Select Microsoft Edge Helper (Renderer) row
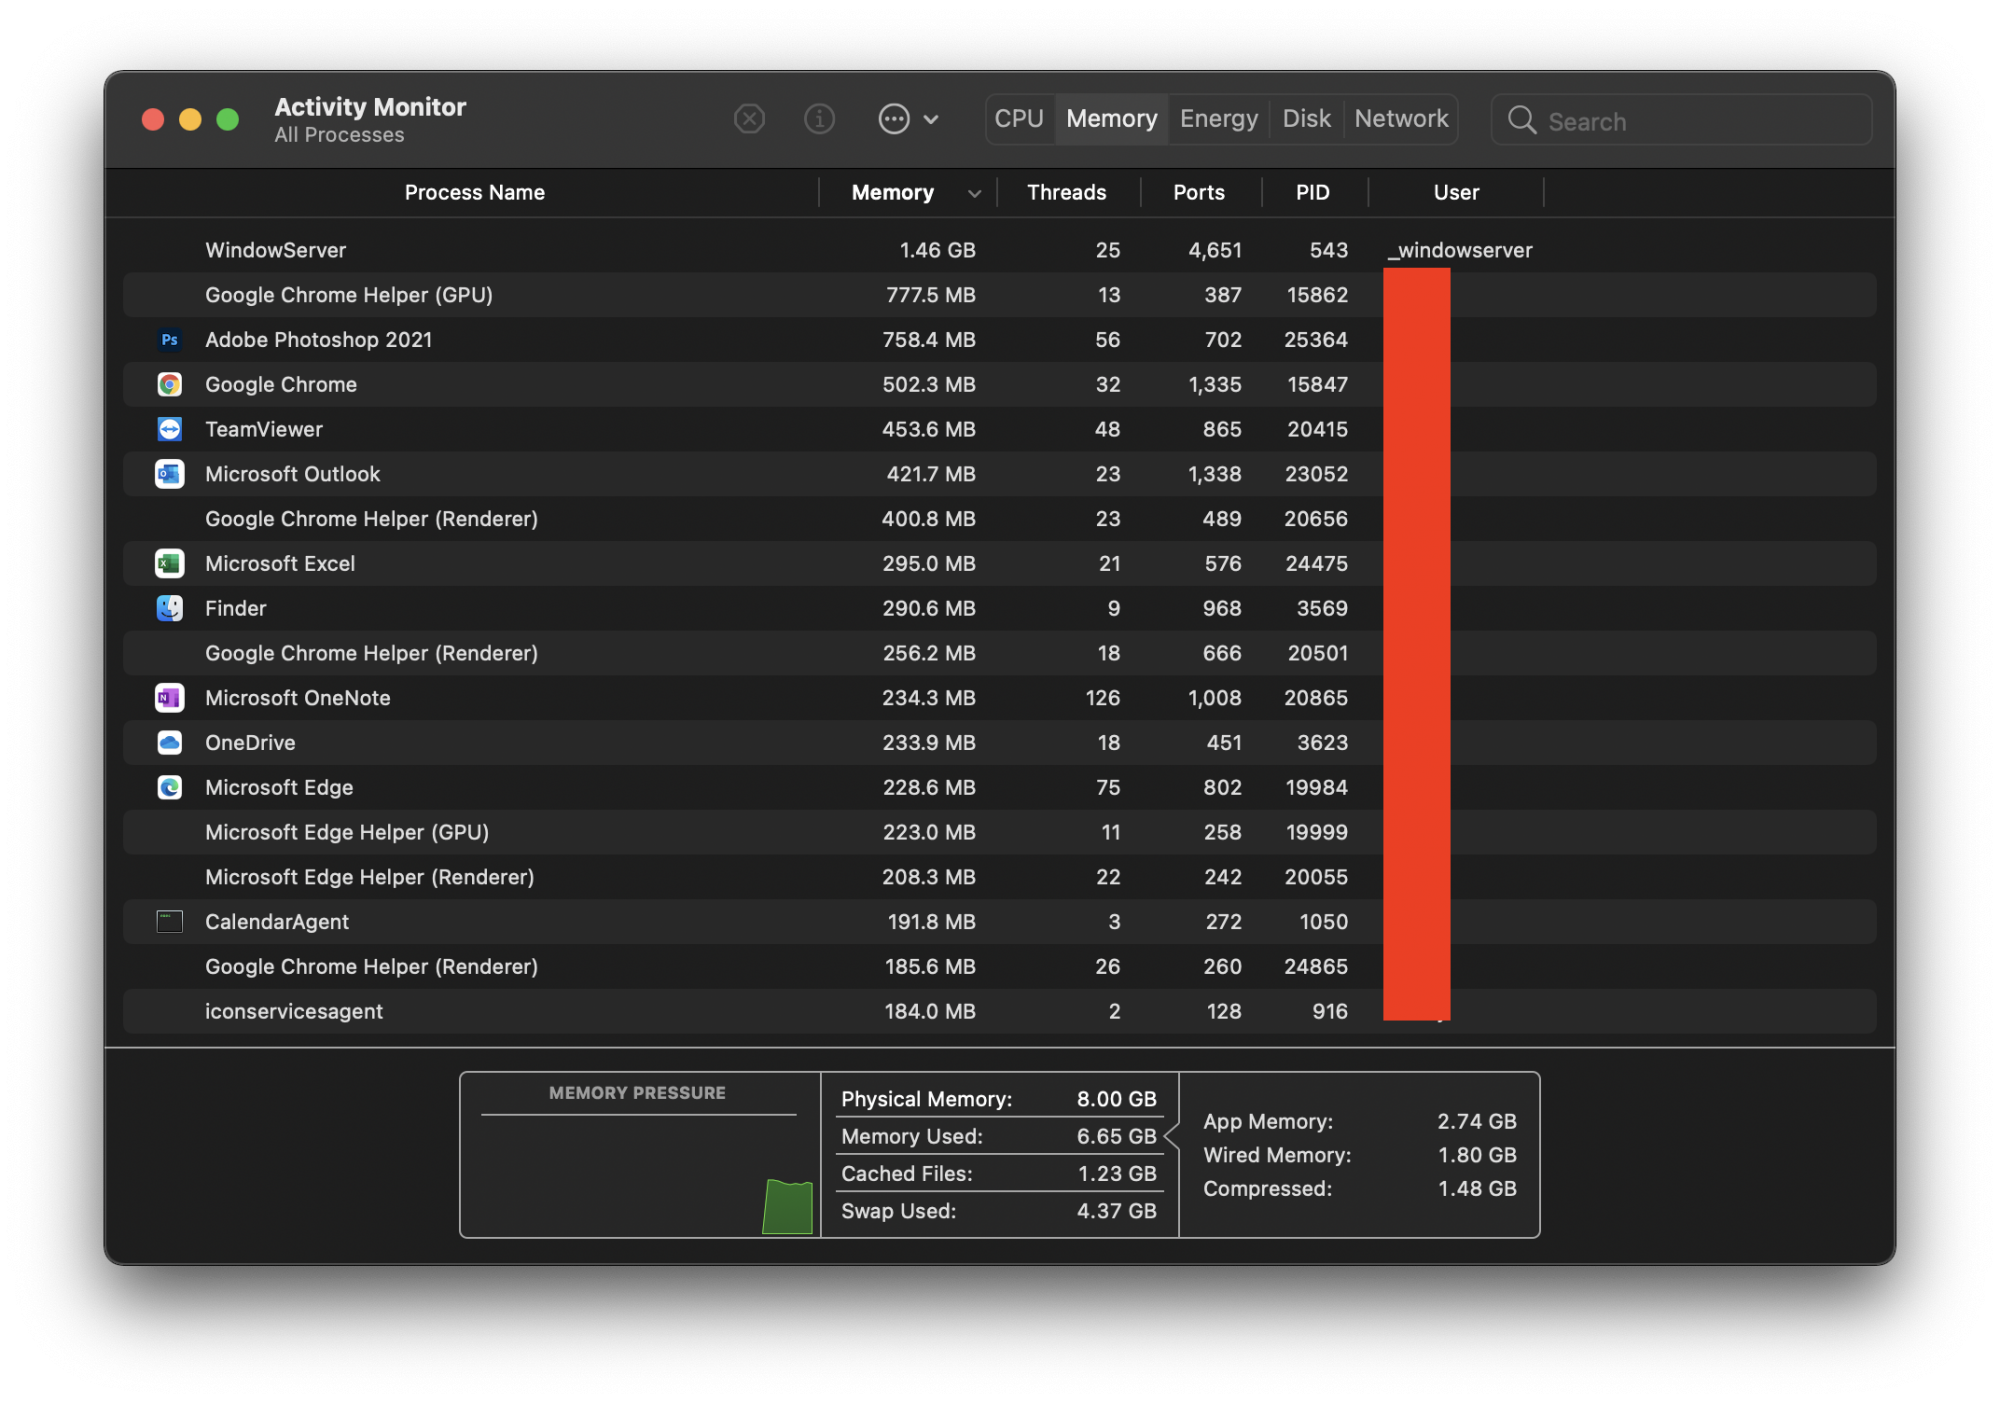This screenshot has width=2000, height=1403. click(999, 877)
